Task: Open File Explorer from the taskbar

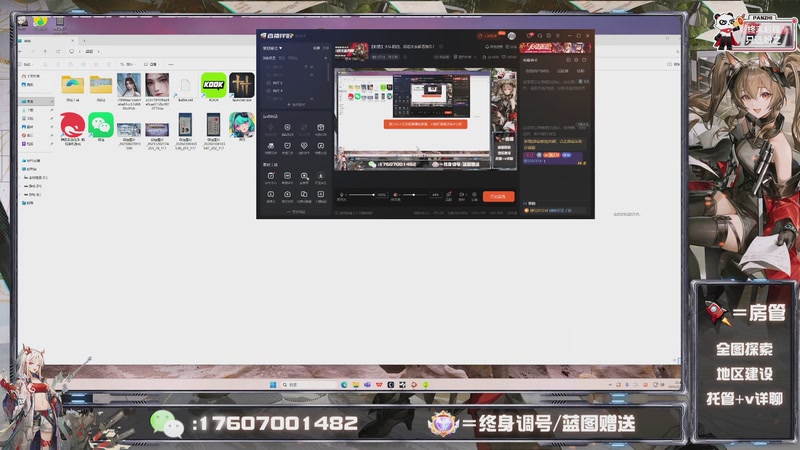Action: pos(356,384)
